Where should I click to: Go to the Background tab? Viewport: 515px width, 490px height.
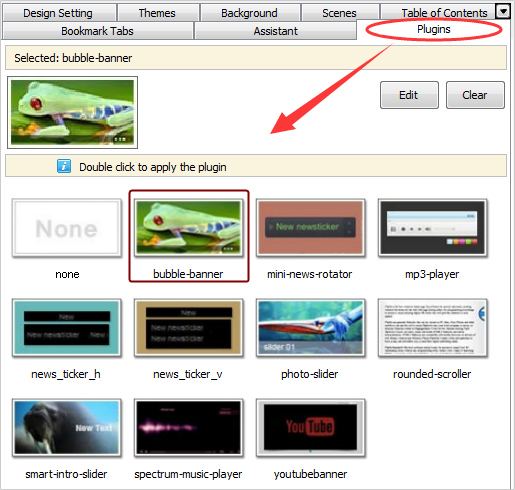tap(250, 13)
